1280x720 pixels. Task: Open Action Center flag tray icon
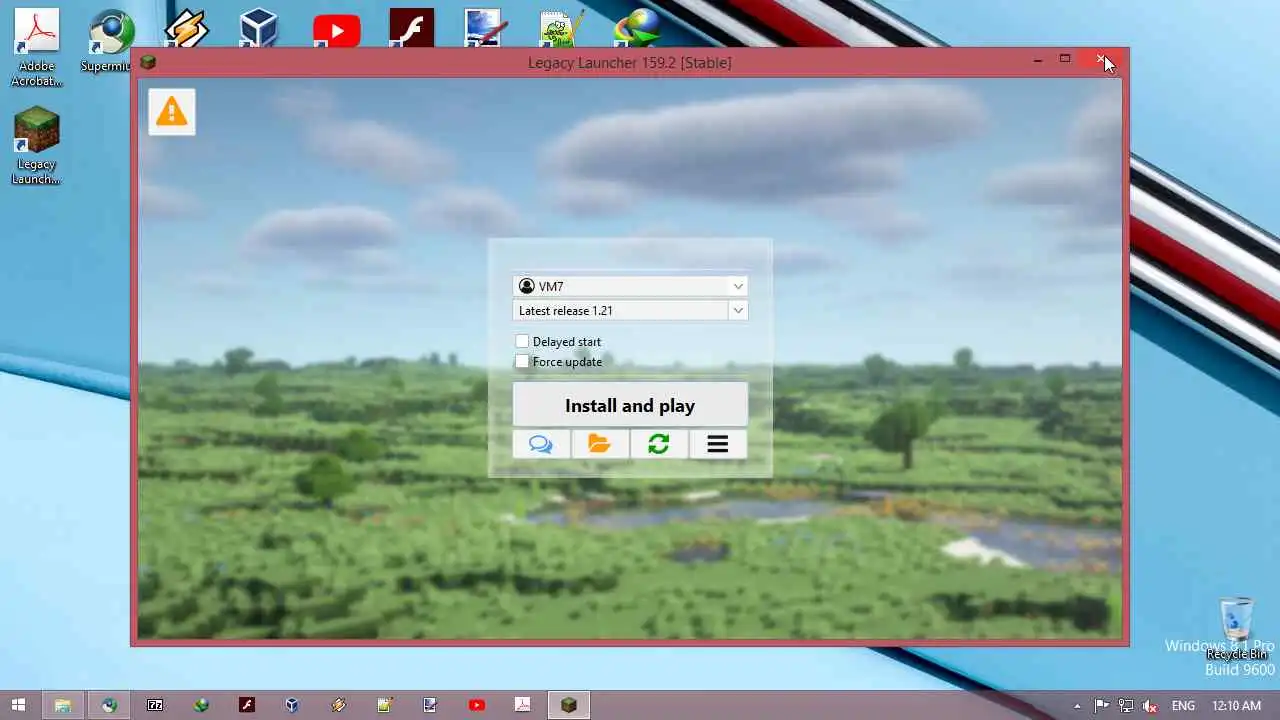click(x=1102, y=706)
